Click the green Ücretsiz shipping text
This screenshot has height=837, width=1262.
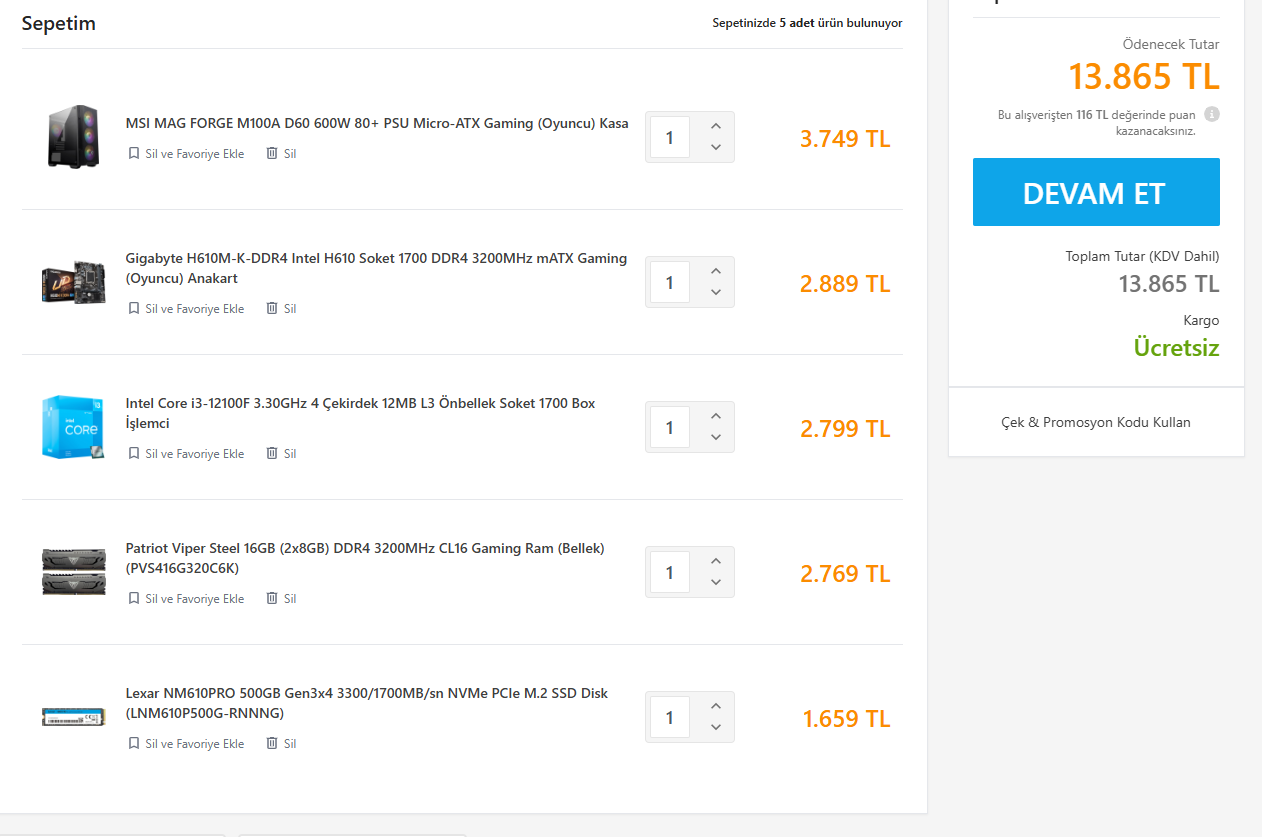(1176, 348)
